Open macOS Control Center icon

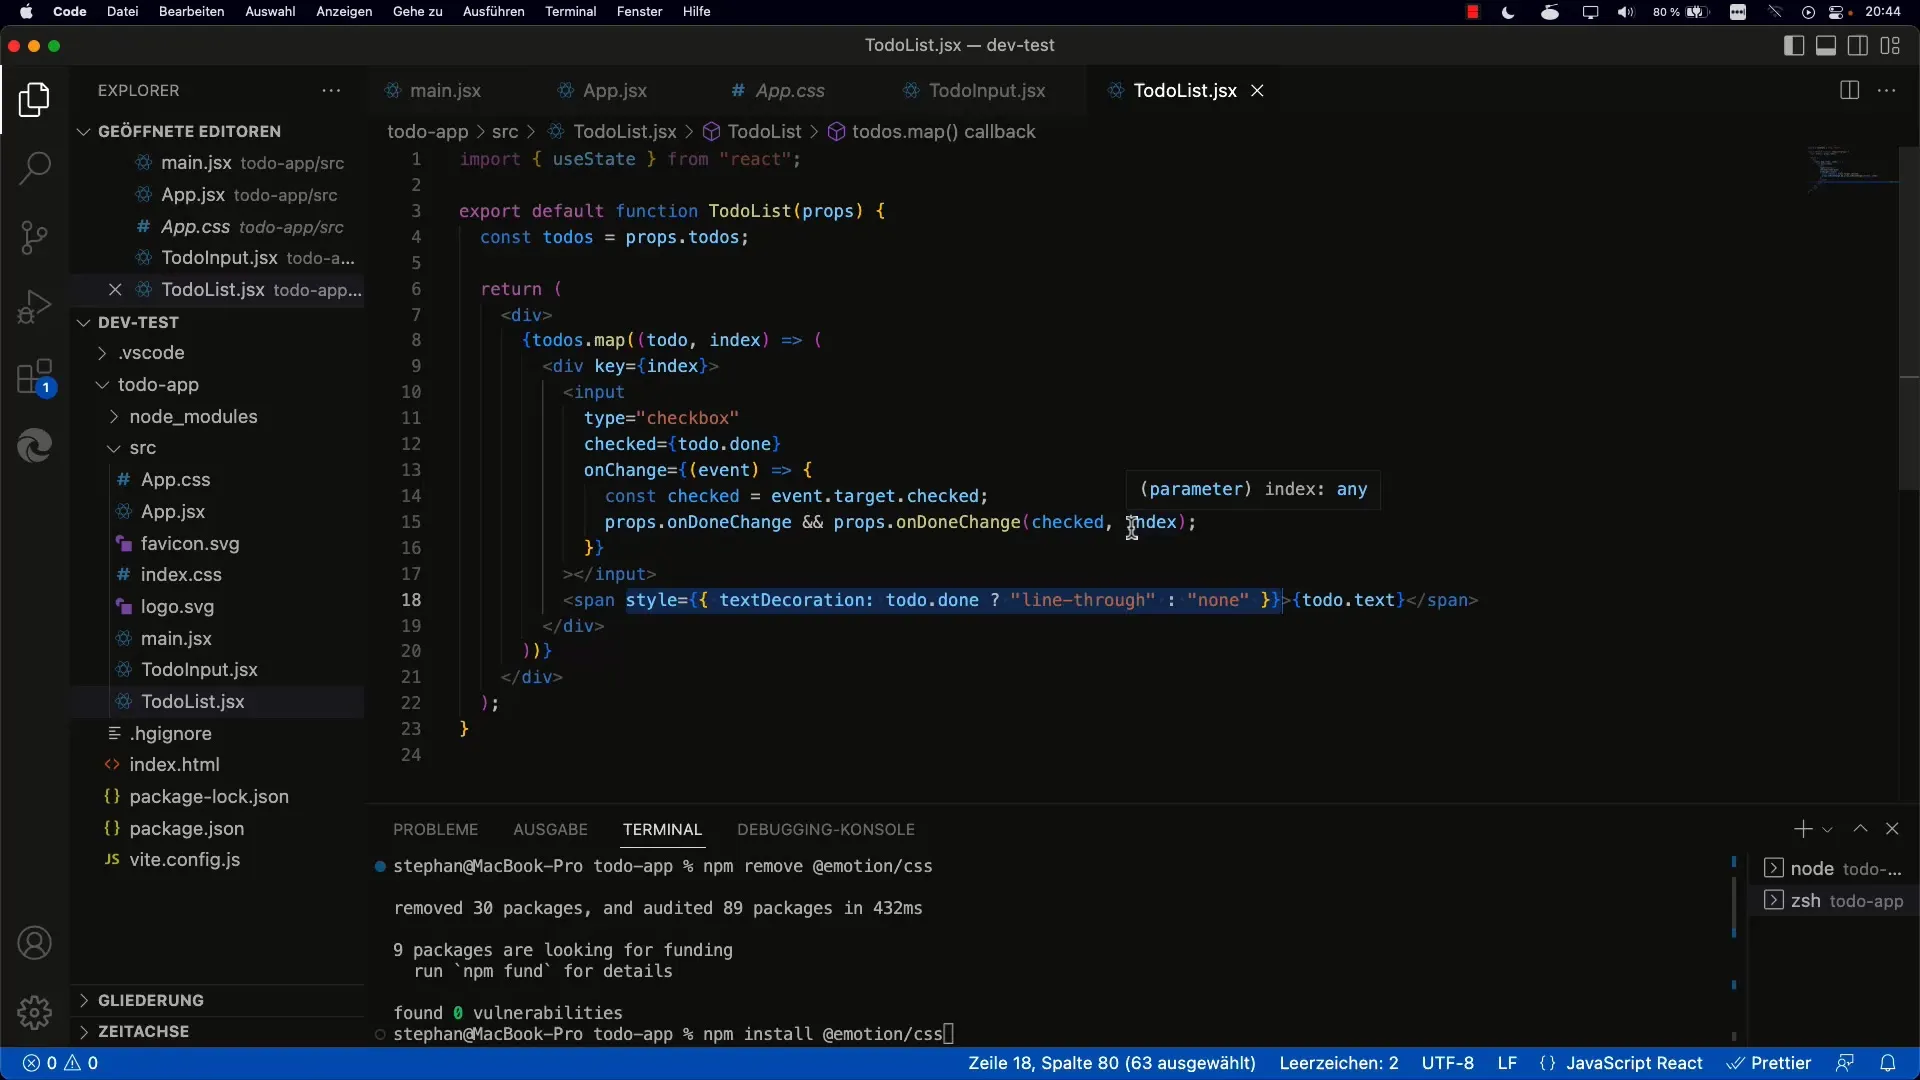tap(1837, 12)
